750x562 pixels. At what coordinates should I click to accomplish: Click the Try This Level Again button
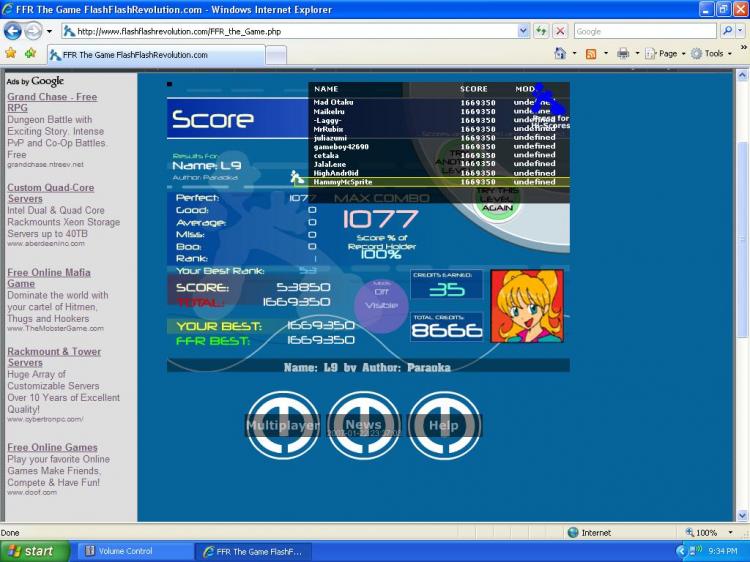[x=497, y=198]
